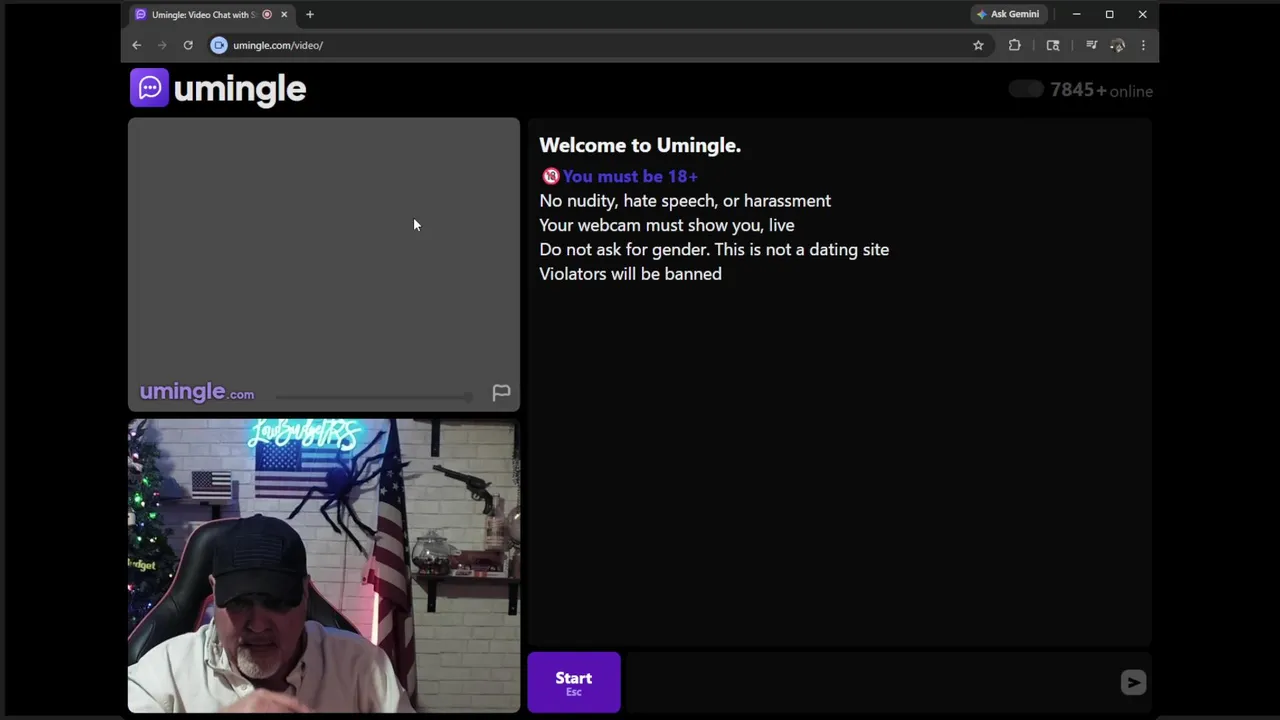Click the Google Lens search icon
Image resolution: width=1280 pixels, height=720 pixels.
(x=1053, y=45)
